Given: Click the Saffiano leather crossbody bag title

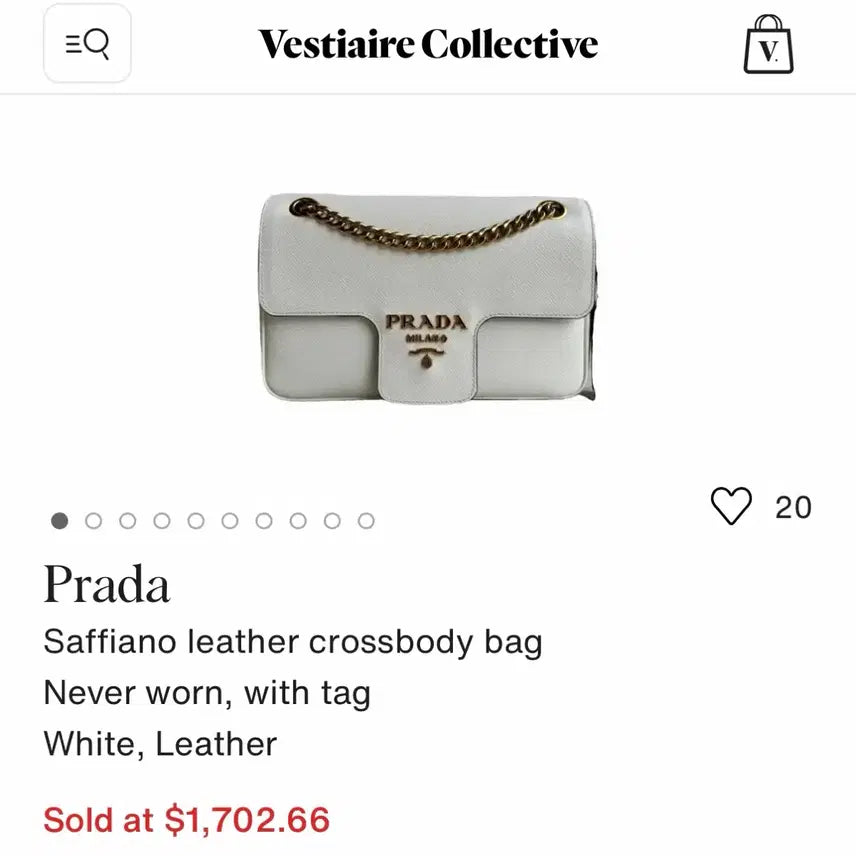Looking at the screenshot, I should (292, 641).
